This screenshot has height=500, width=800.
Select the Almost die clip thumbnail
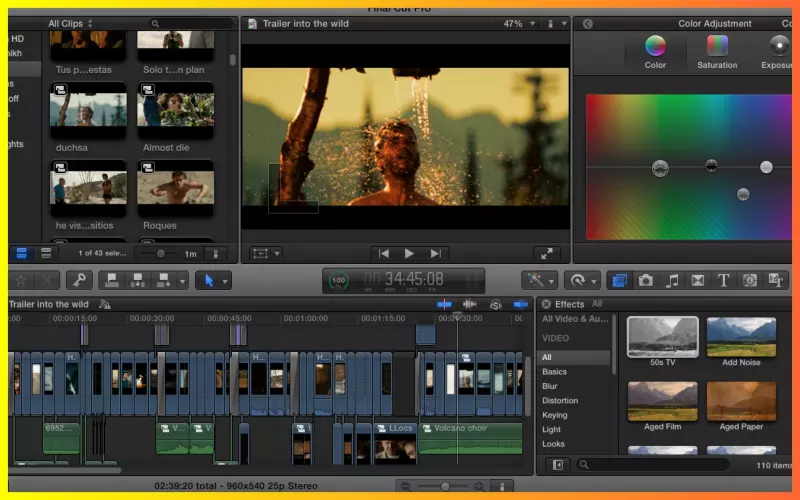point(176,110)
